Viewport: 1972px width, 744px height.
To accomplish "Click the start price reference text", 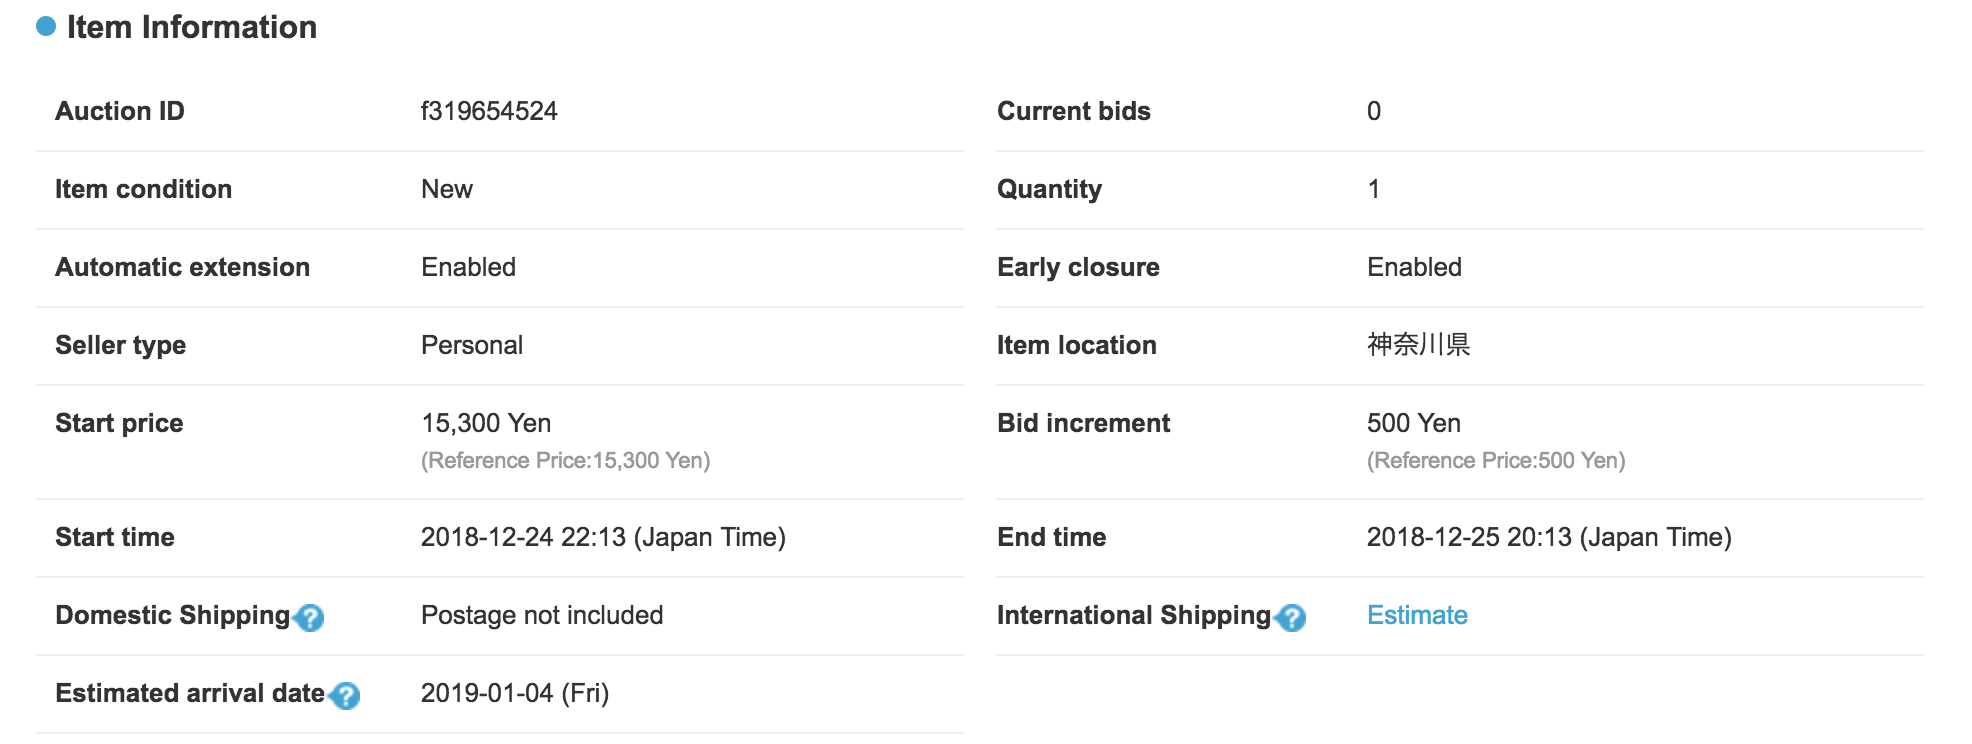I will pyautogui.click(x=565, y=460).
